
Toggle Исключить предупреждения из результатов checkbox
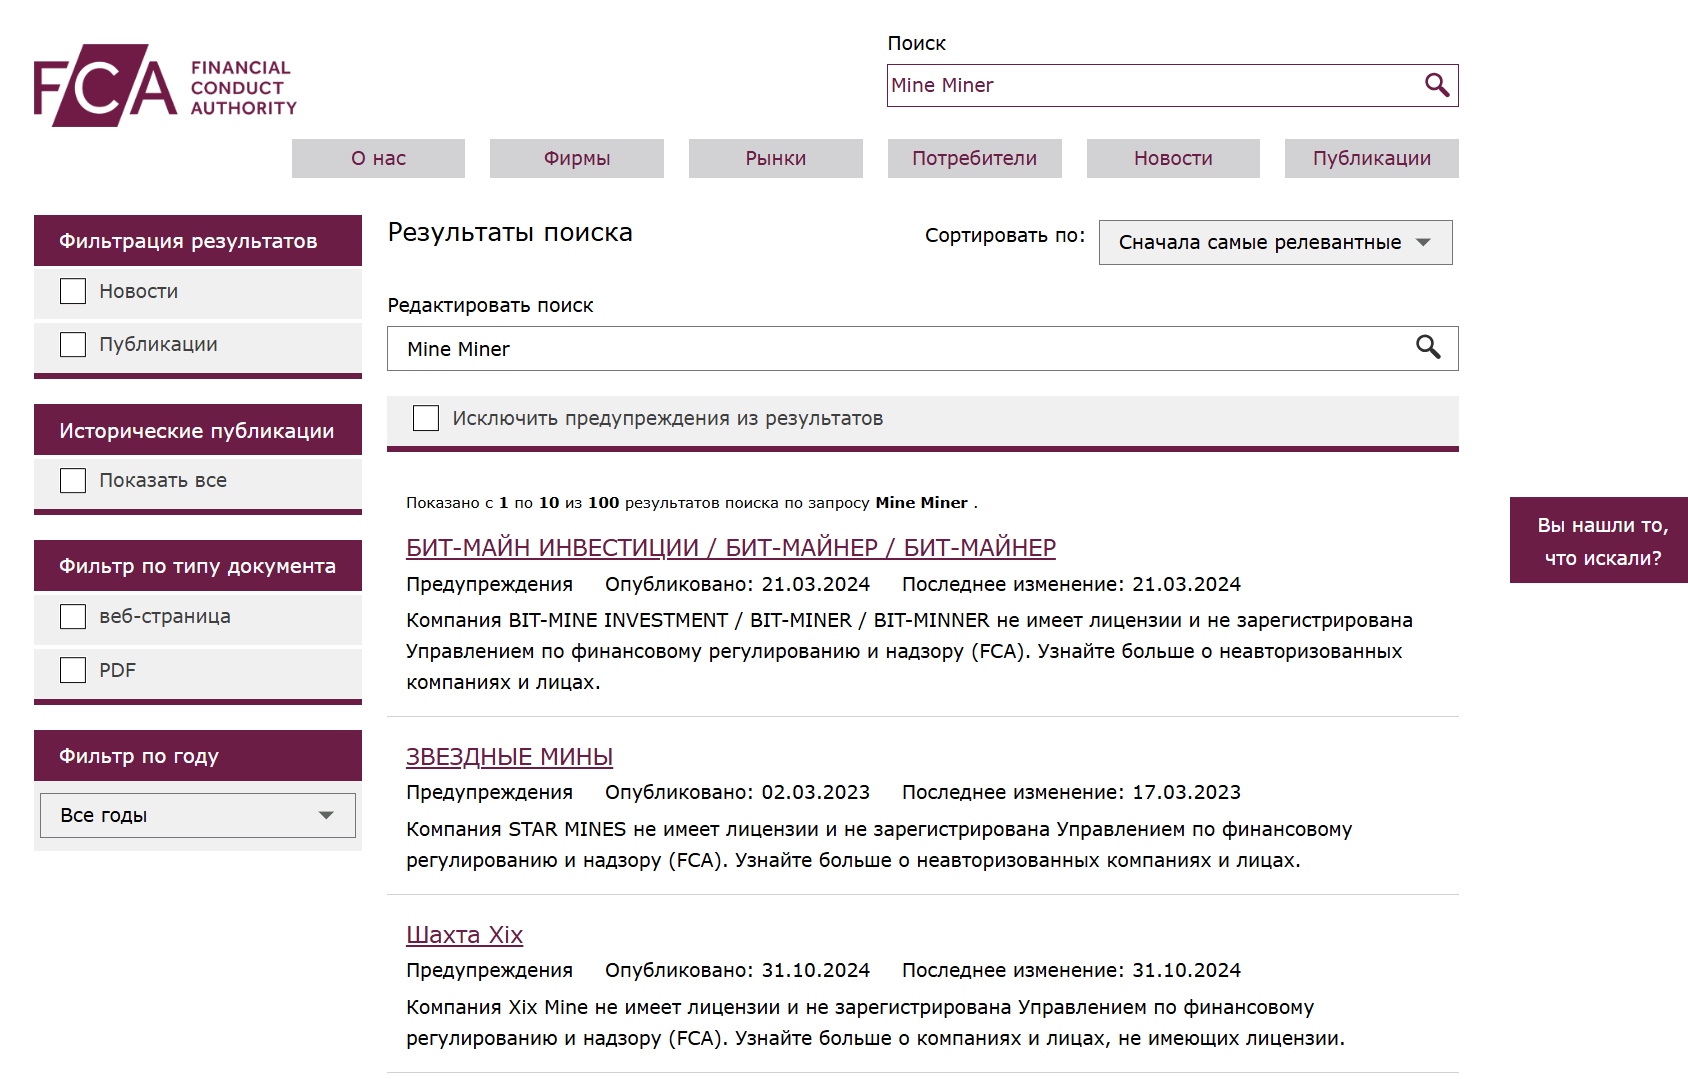(x=426, y=418)
